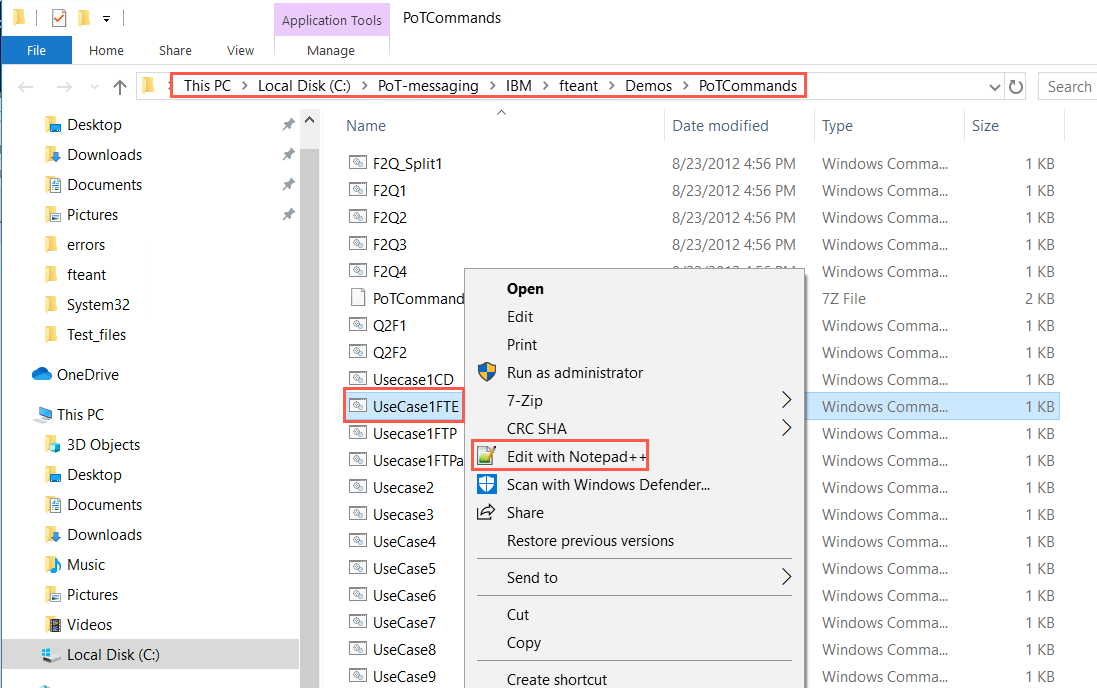Open the File ribbon tab
The width and height of the screenshot is (1097, 688).
click(36, 50)
